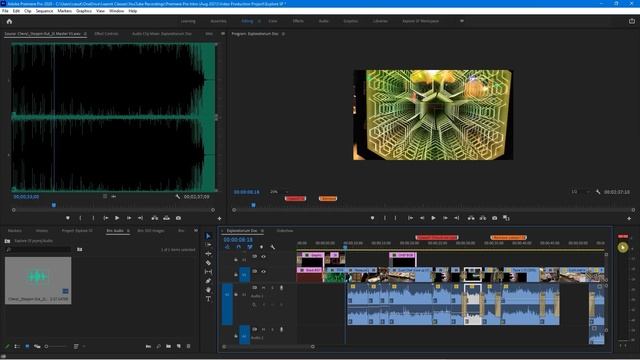Open playback resolution dropdown in Program monitor
Viewport: 640px width, 360px height.
coord(580,192)
